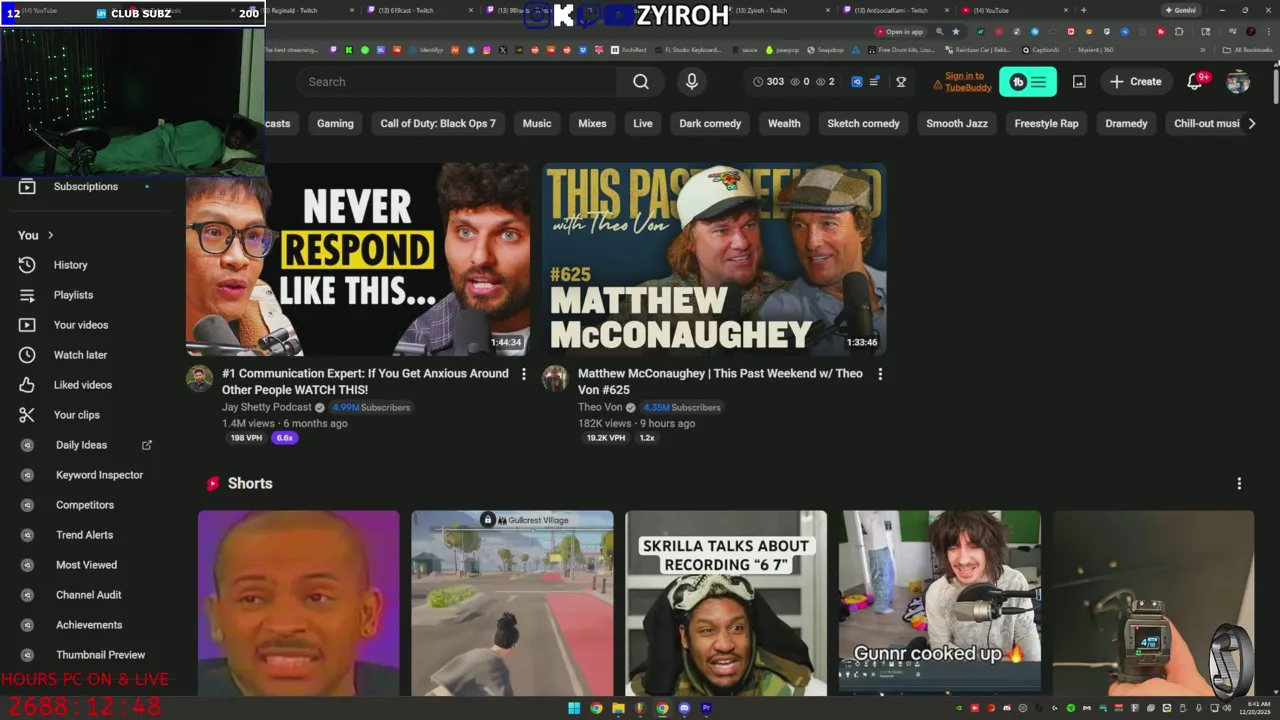Open Competitors in sidebar
The width and height of the screenshot is (1280, 720).
[x=86, y=505]
